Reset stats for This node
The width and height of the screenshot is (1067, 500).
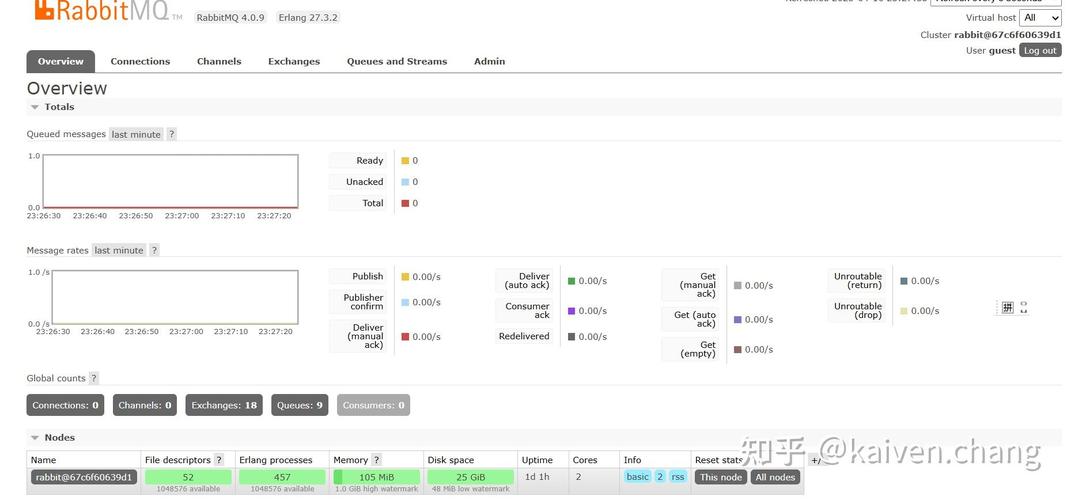click(x=721, y=477)
